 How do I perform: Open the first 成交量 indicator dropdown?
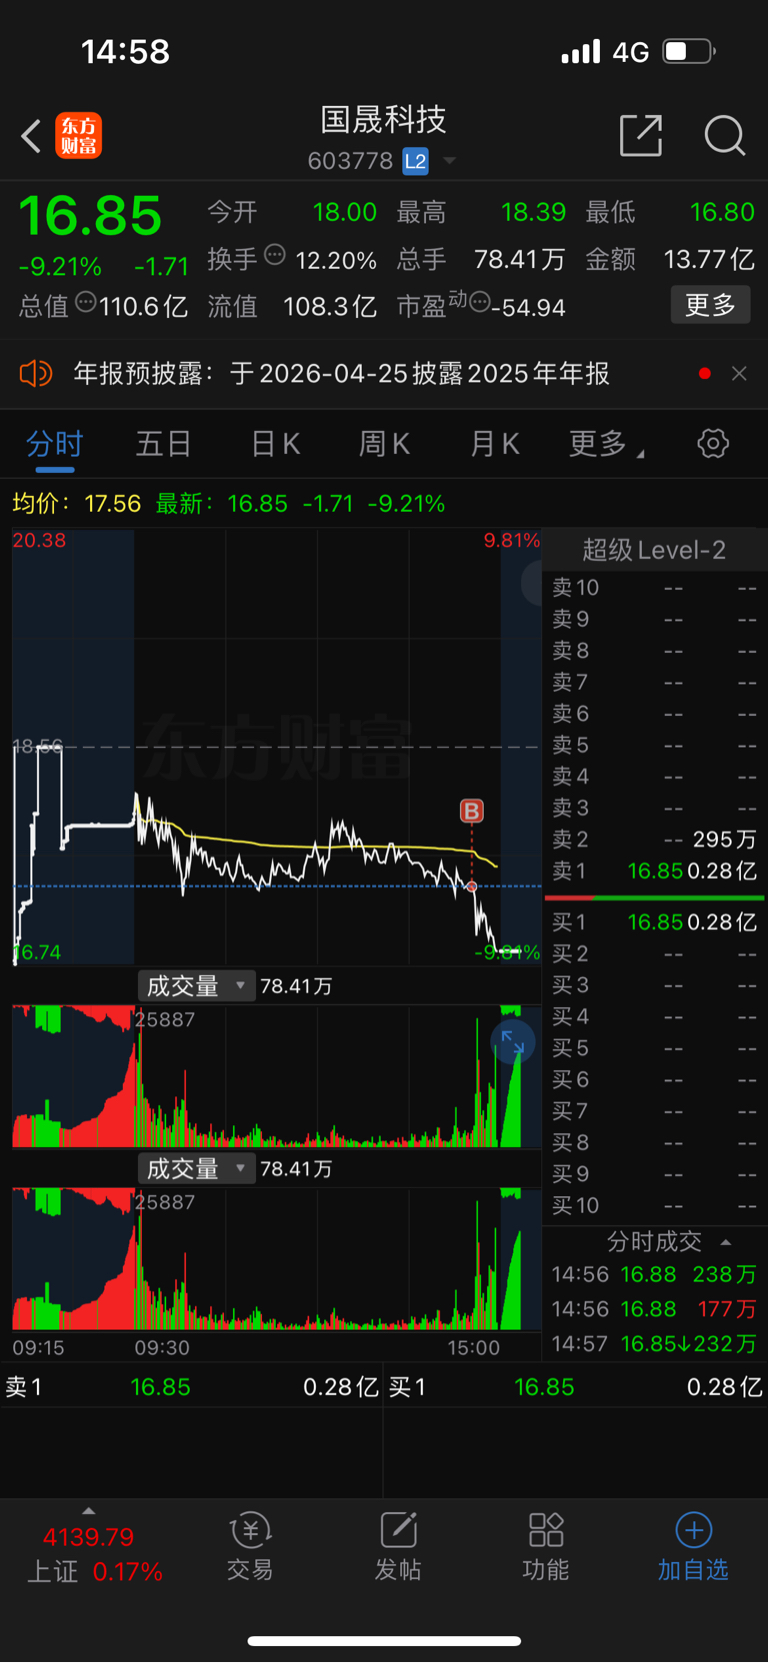[x=196, y=986]
